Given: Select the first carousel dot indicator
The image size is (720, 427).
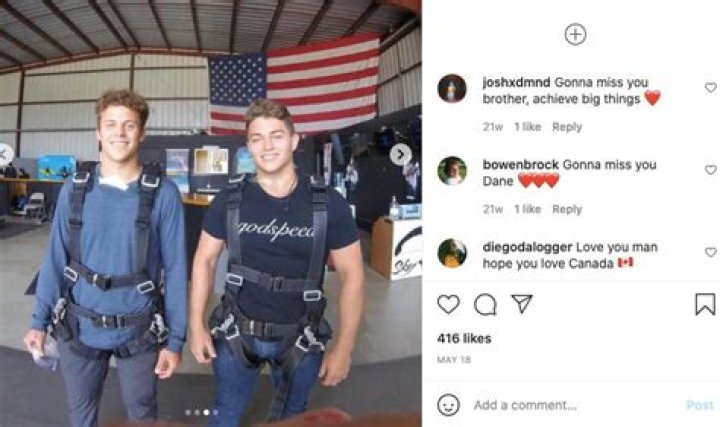Looking at the screenshot, I should tap(188, 412).
